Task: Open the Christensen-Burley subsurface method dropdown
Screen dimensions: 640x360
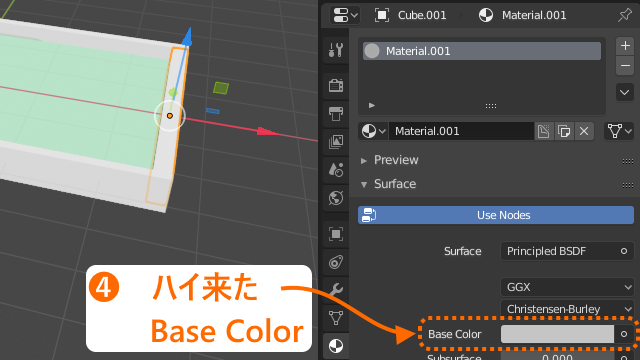Action: (x=567, y=309)
